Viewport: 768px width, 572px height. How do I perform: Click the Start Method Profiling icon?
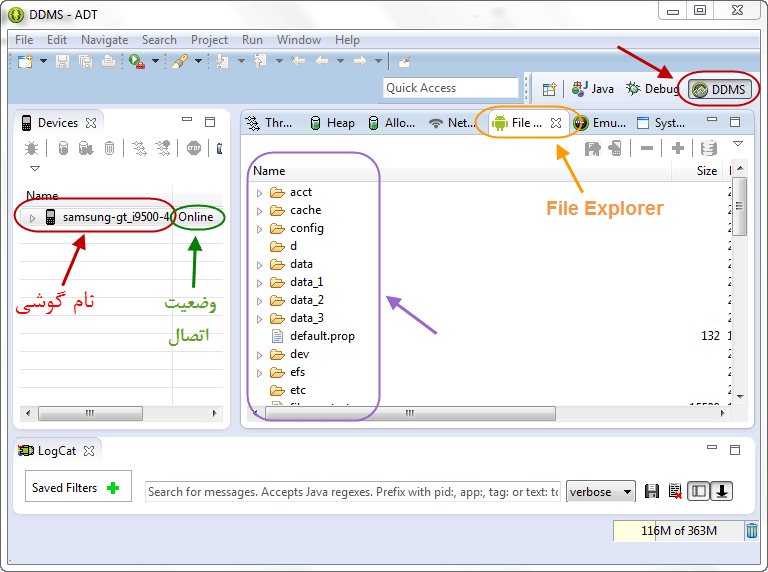(x=163, y=148)
